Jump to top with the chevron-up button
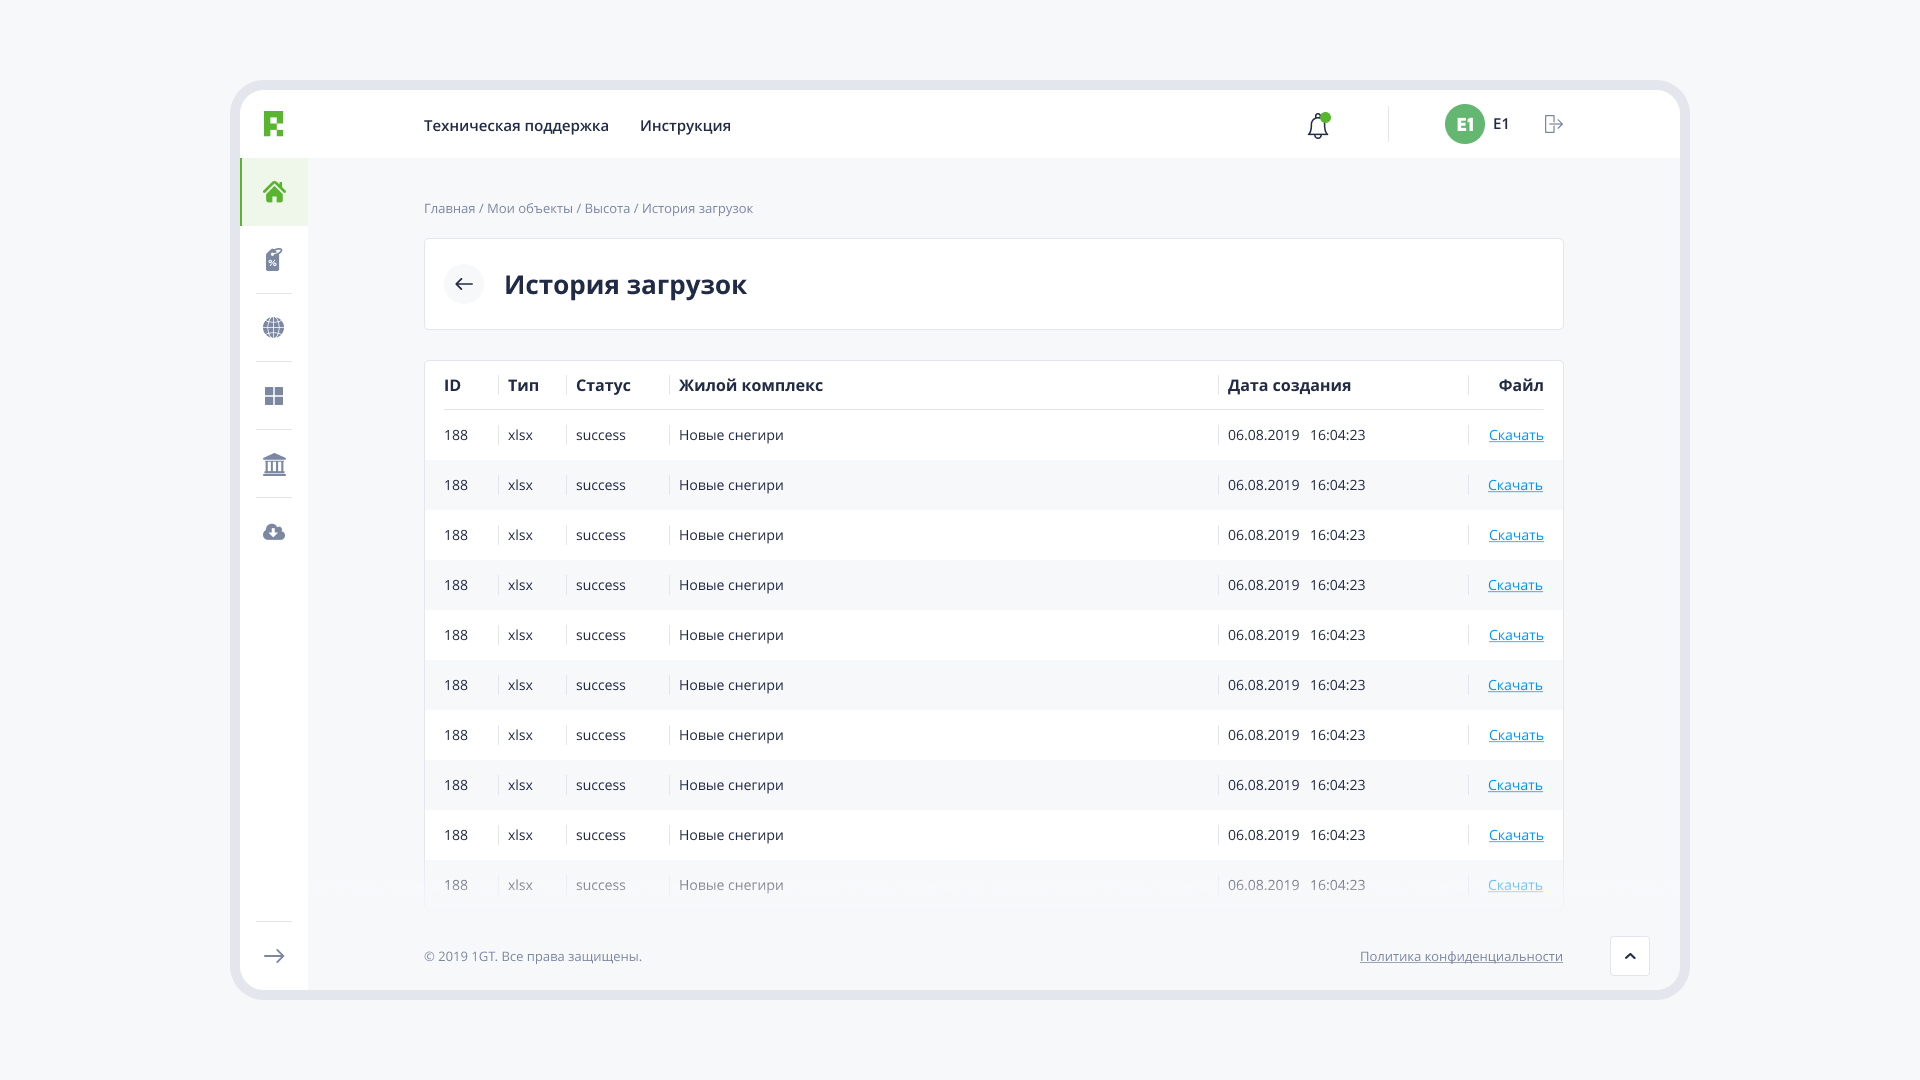The height and width of the screenshot is (1080, 1920). [1630, 956]
